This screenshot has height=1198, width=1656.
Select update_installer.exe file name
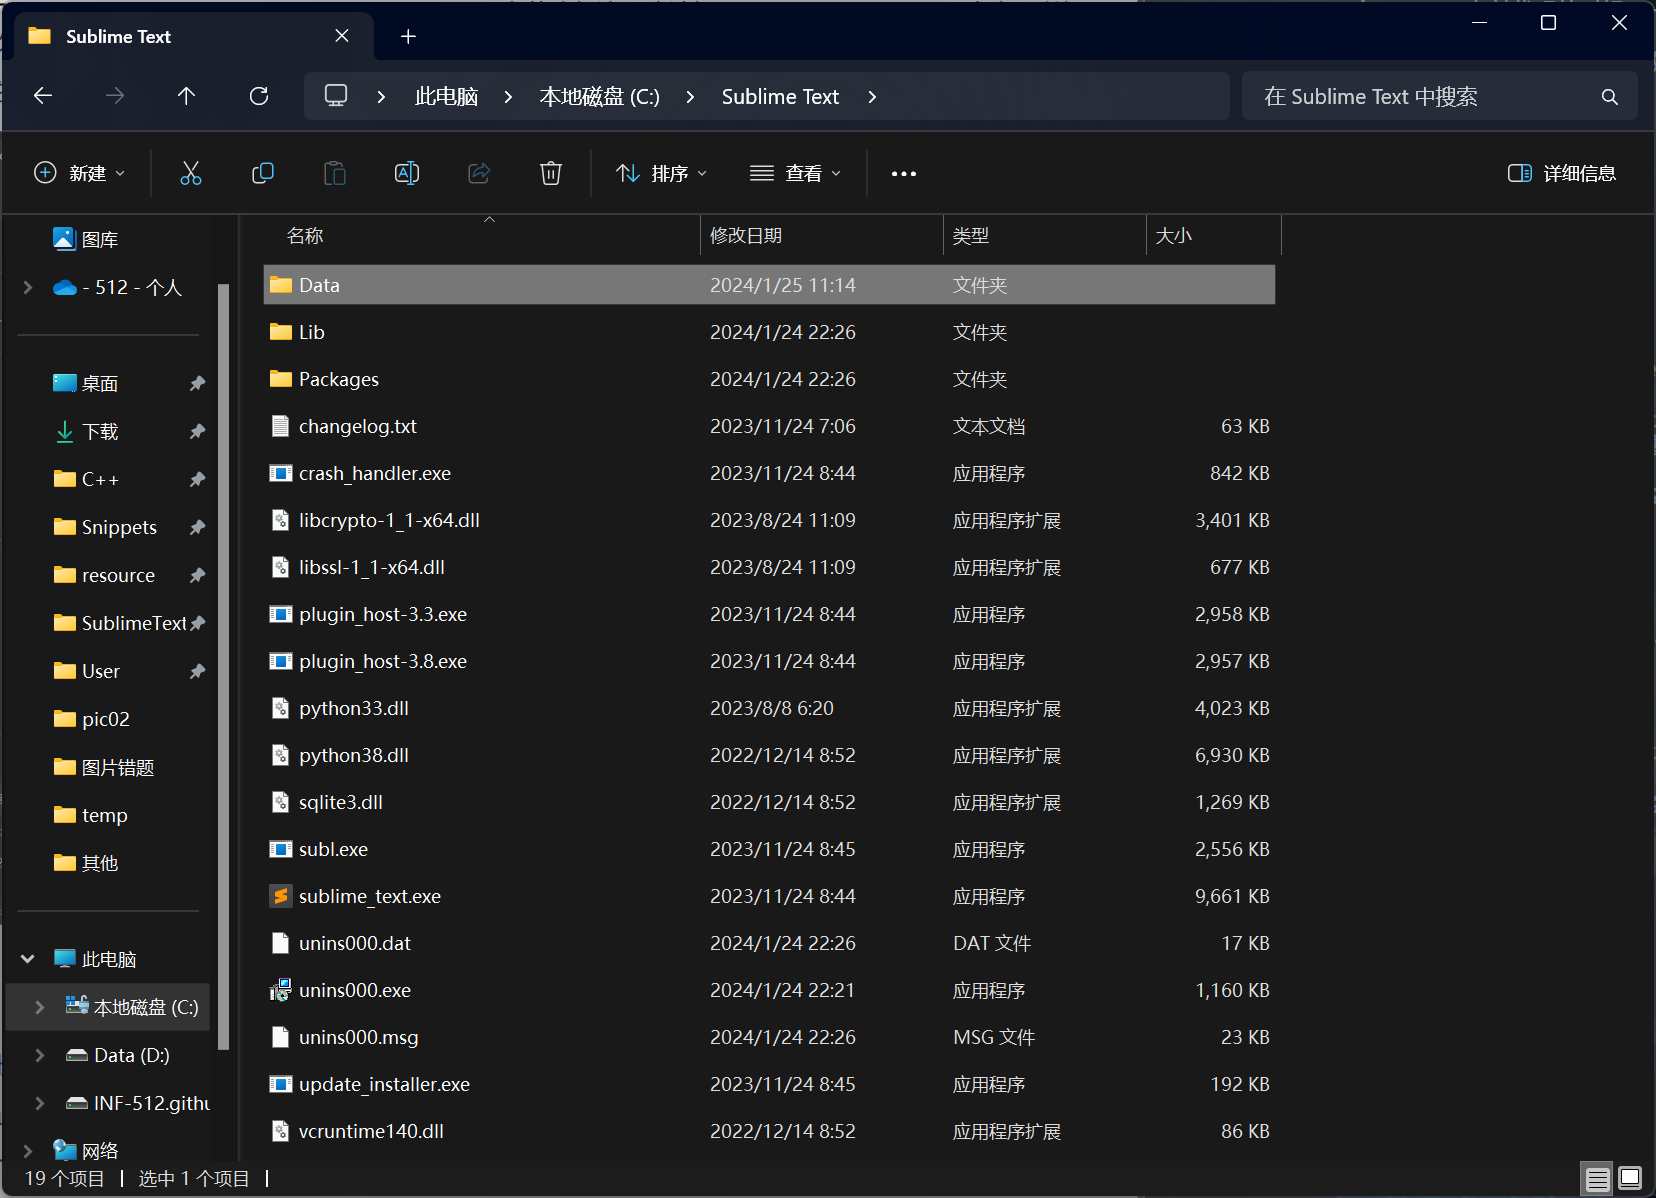(x=384, y=1084)
